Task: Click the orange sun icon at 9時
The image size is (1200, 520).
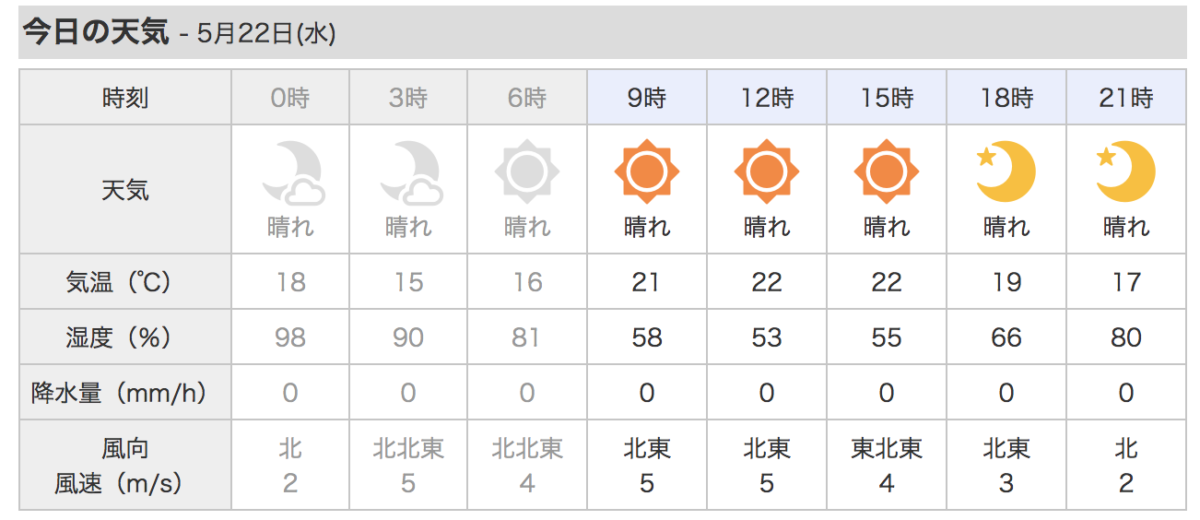Action: (646, 173)
